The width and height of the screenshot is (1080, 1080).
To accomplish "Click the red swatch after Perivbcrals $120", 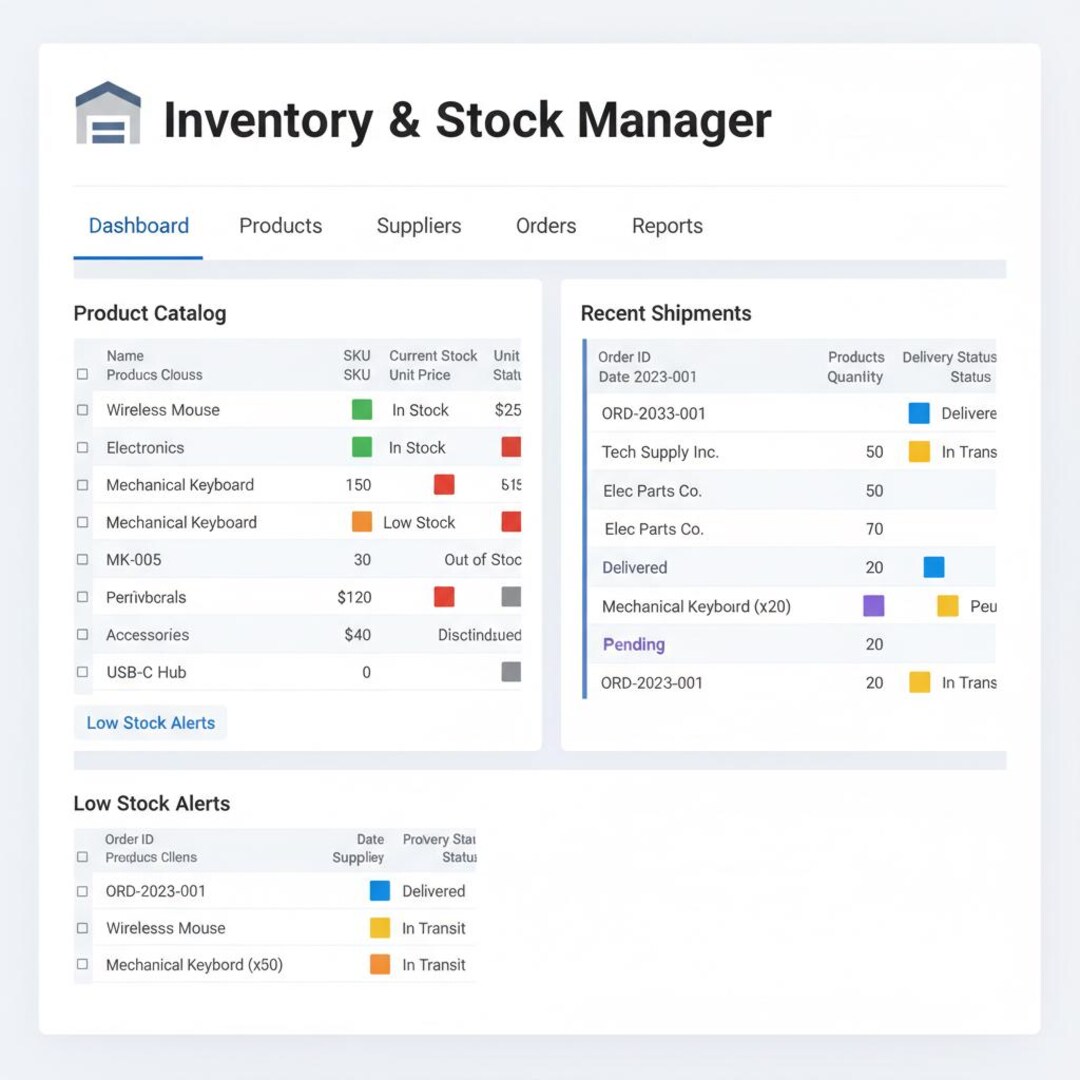I will [444, 596].
